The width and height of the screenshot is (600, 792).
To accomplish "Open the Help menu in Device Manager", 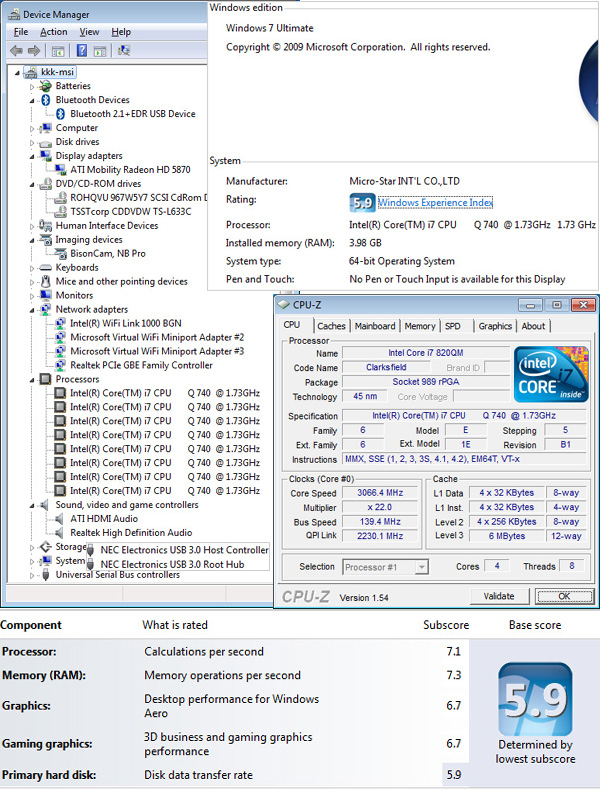I will (121, 32).
